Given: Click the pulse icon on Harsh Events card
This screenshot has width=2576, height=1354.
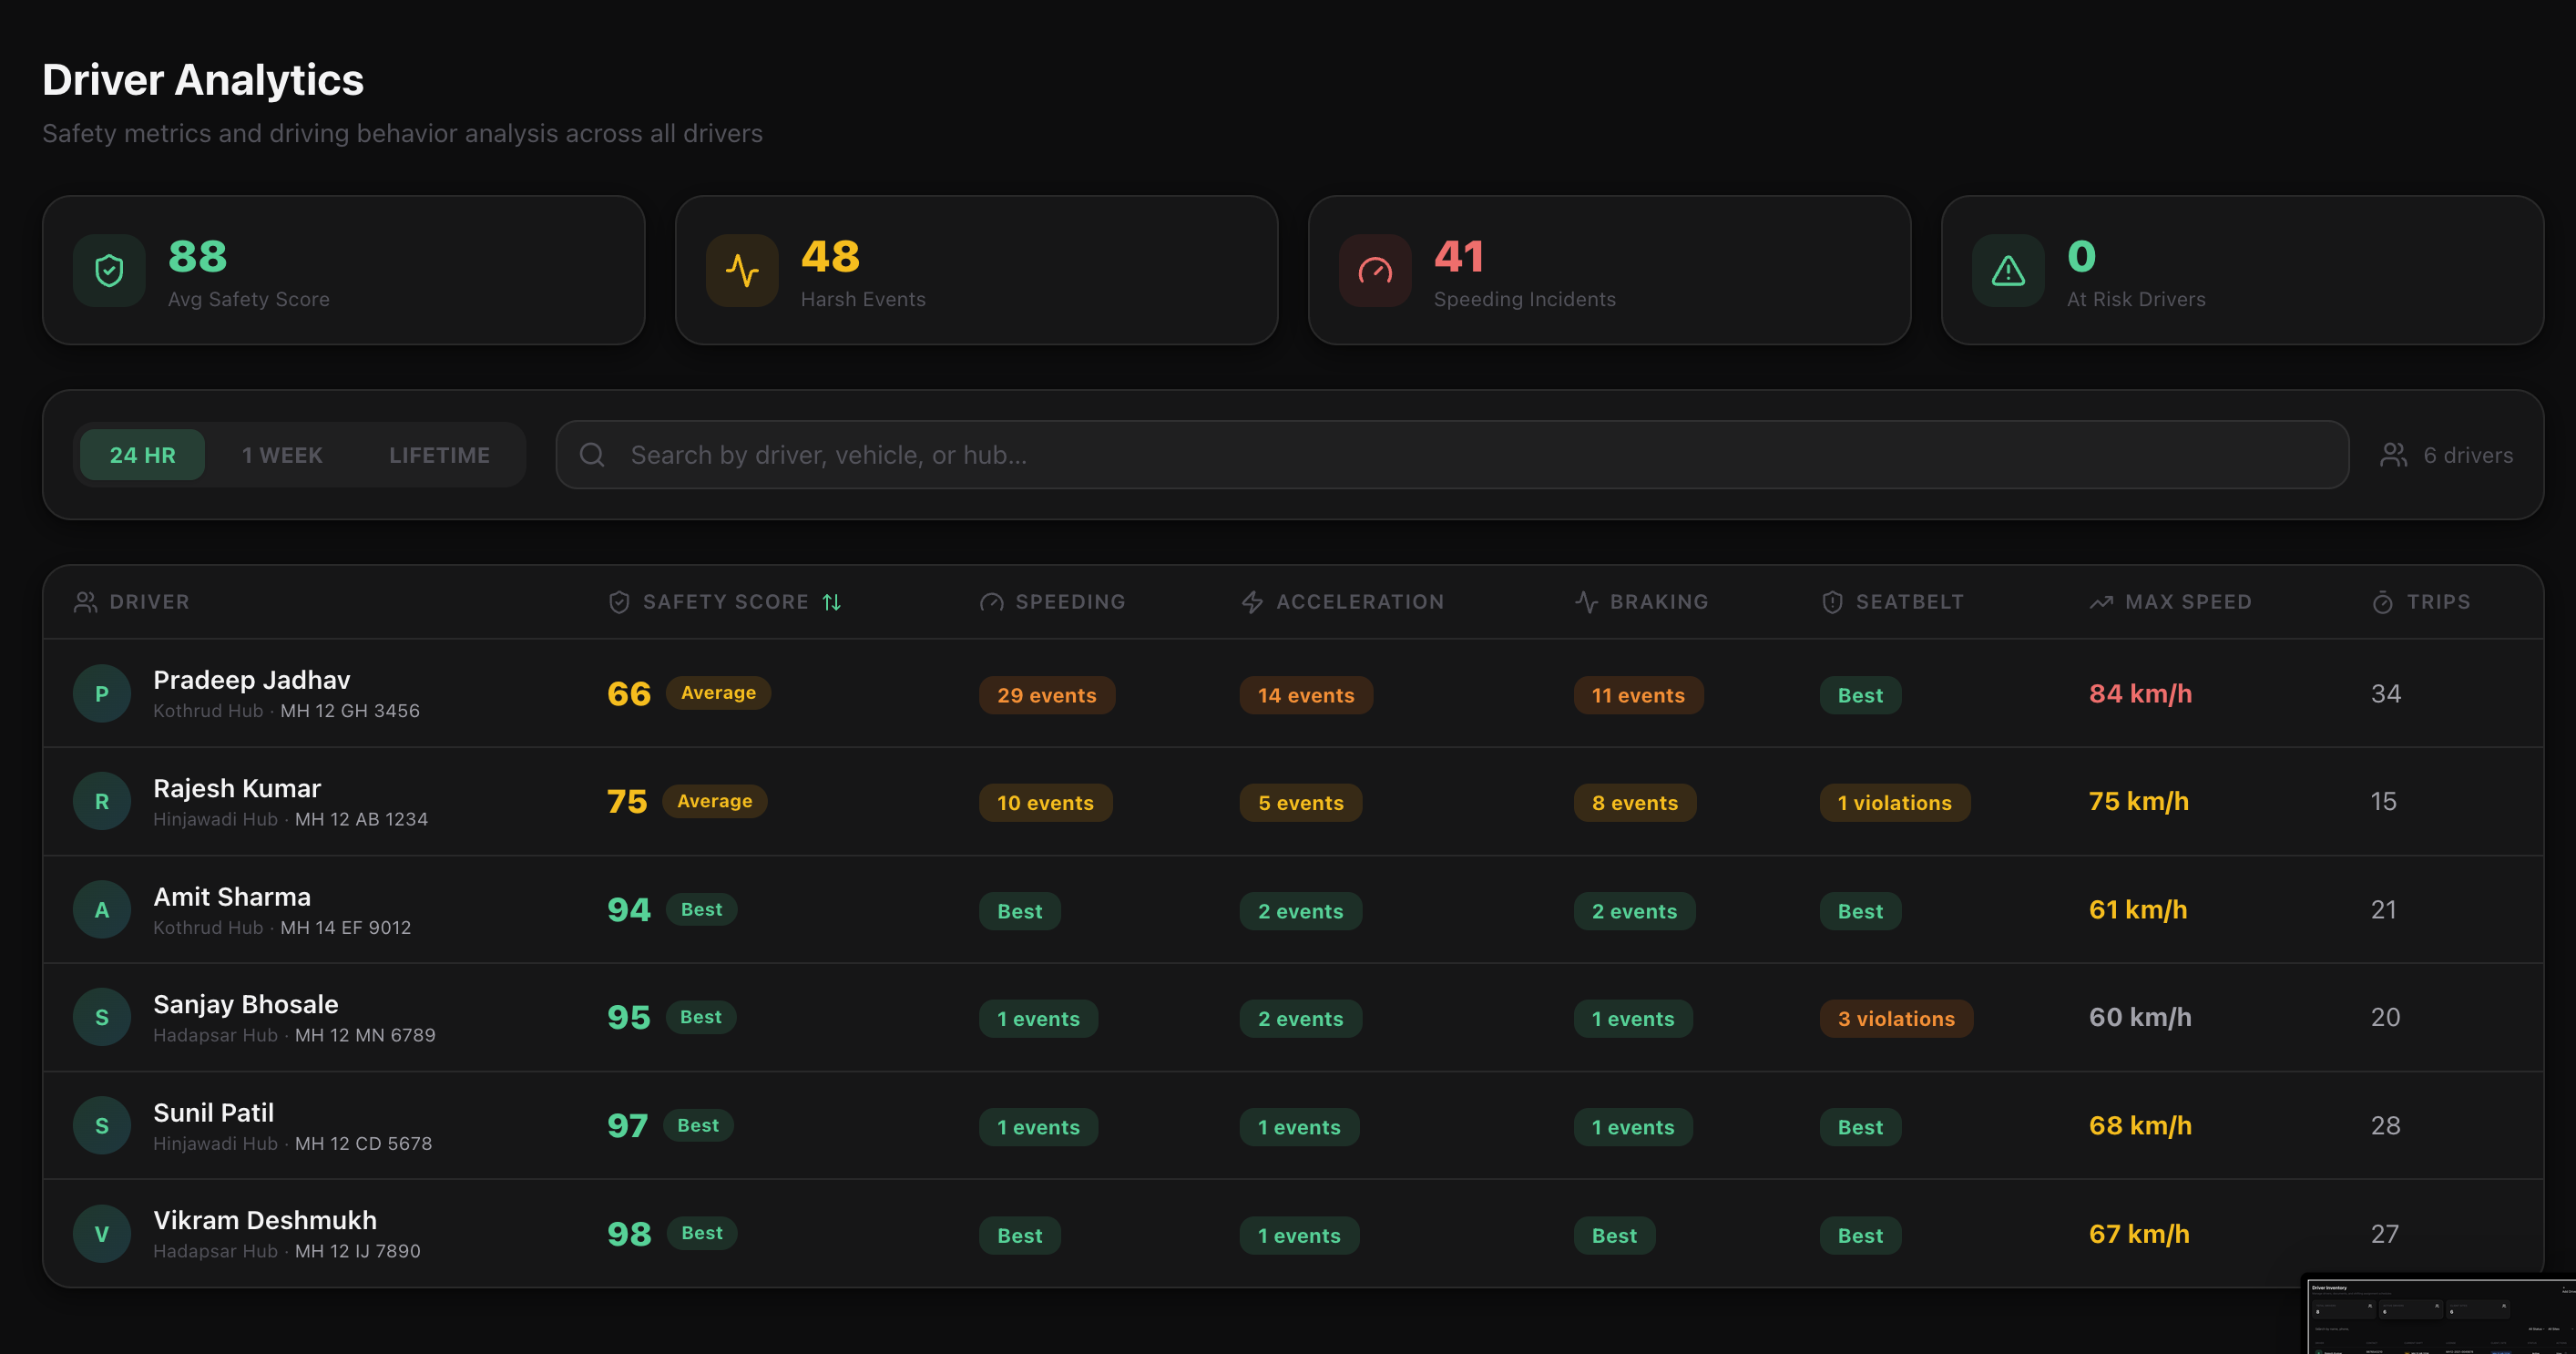Looking at the screenshot, I should 742,270.
